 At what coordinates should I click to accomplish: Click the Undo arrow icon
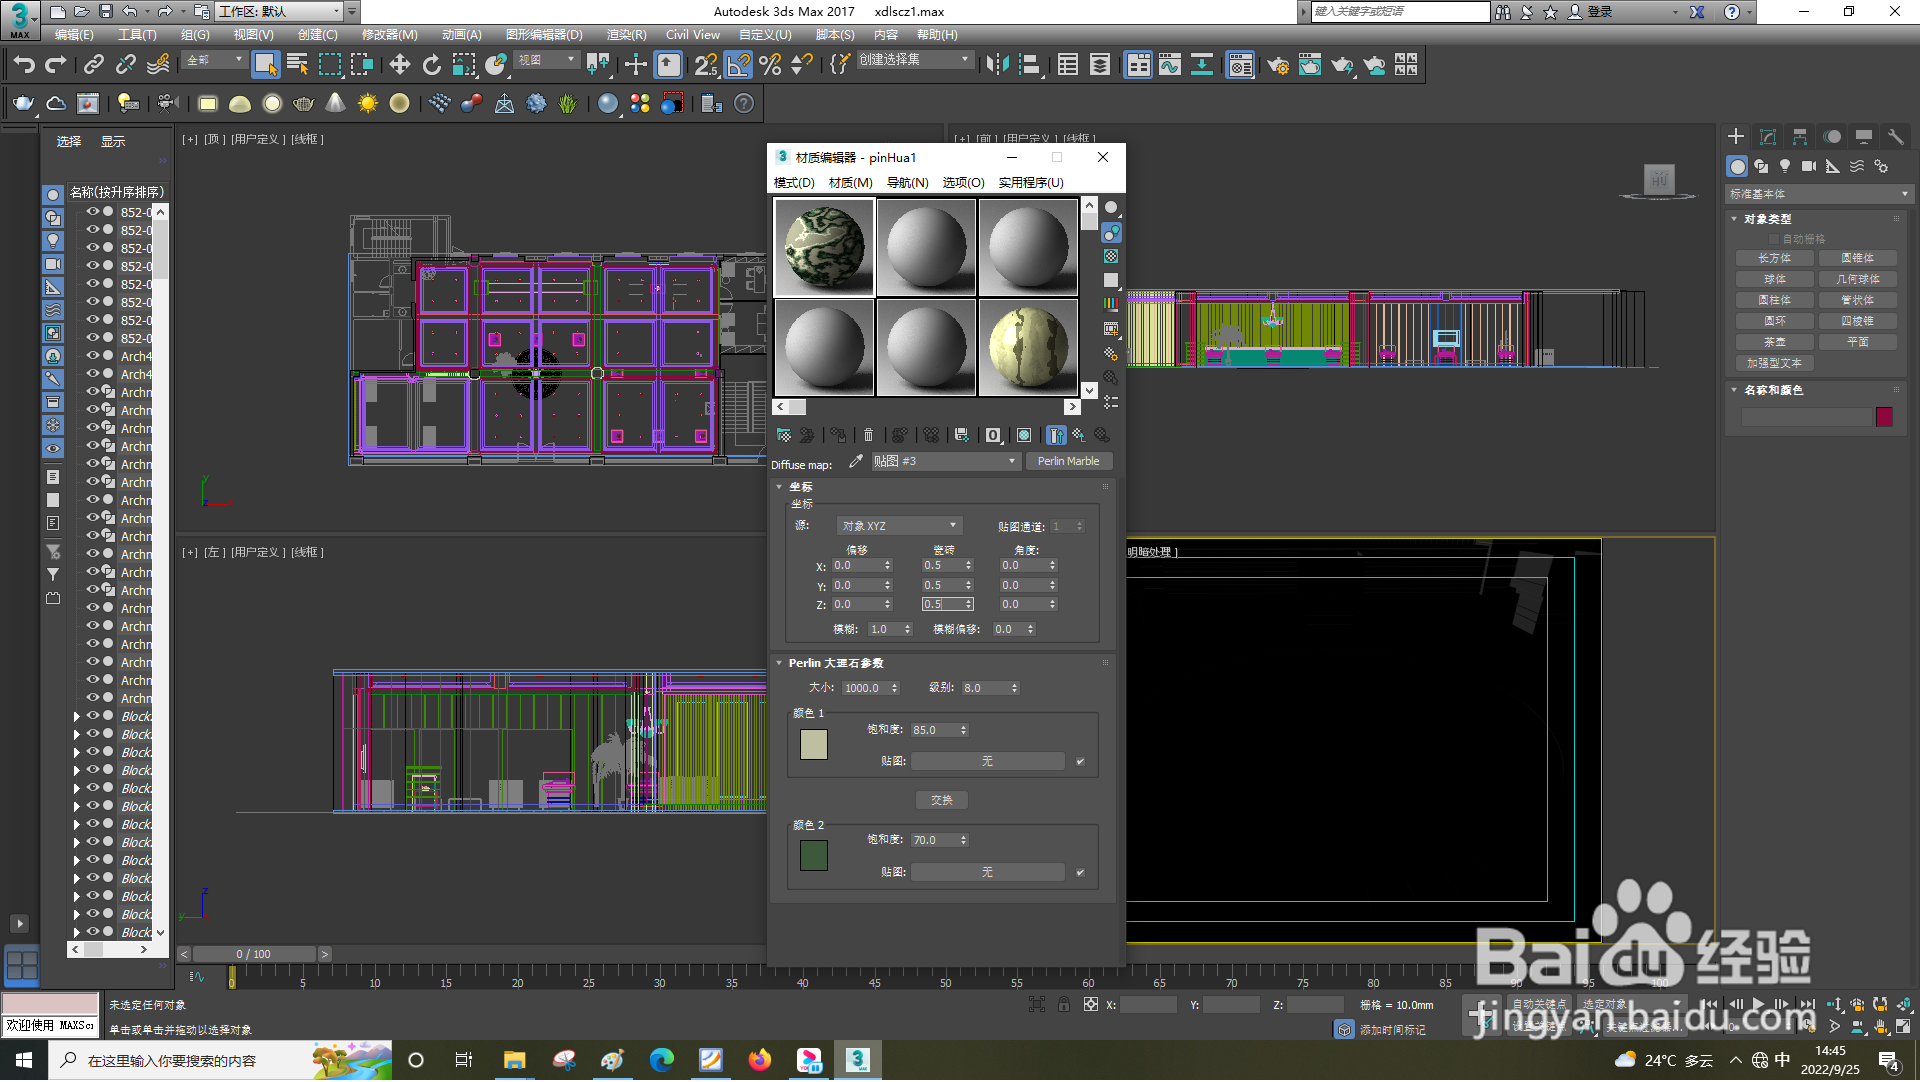click(24, 65)
